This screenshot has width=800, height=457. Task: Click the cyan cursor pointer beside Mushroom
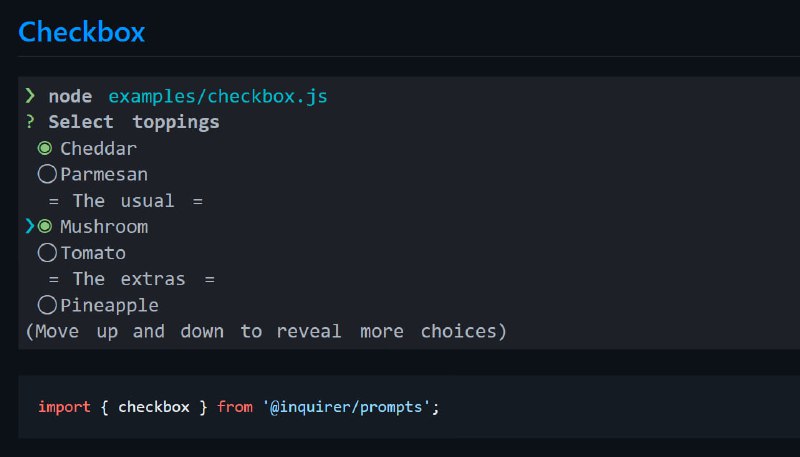coord(30,226)
